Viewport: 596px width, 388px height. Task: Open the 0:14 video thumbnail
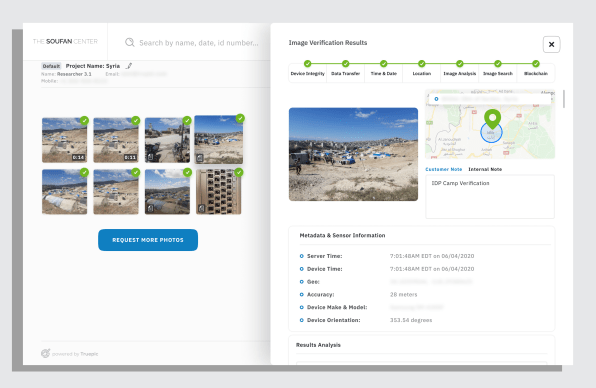click(x=64, y=140)
